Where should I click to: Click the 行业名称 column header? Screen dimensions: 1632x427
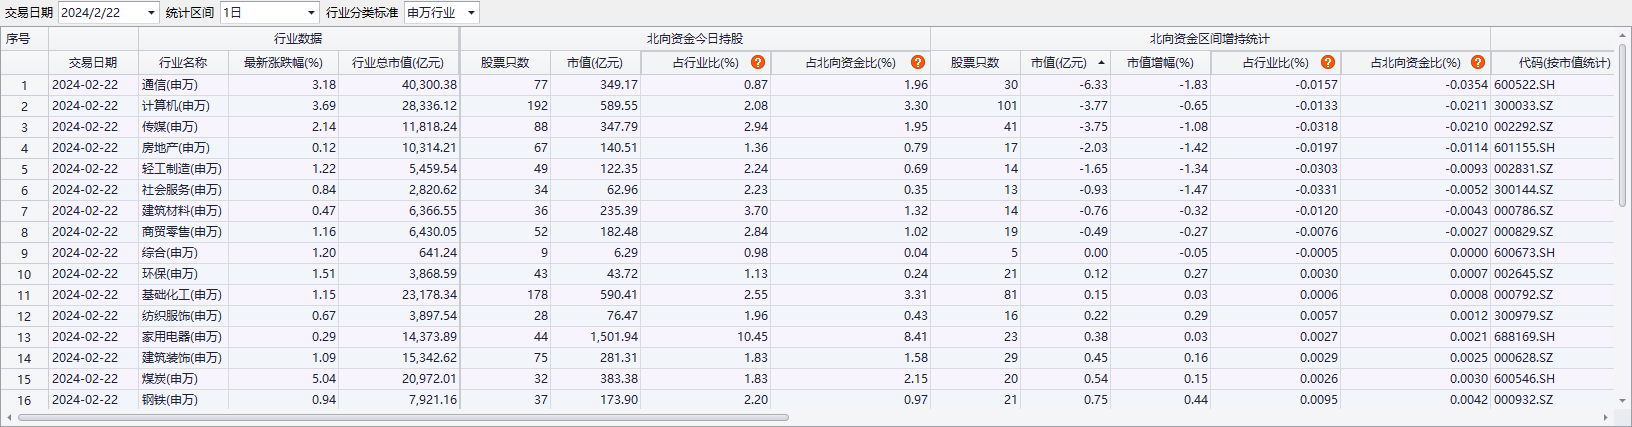(x=183, y=63)
